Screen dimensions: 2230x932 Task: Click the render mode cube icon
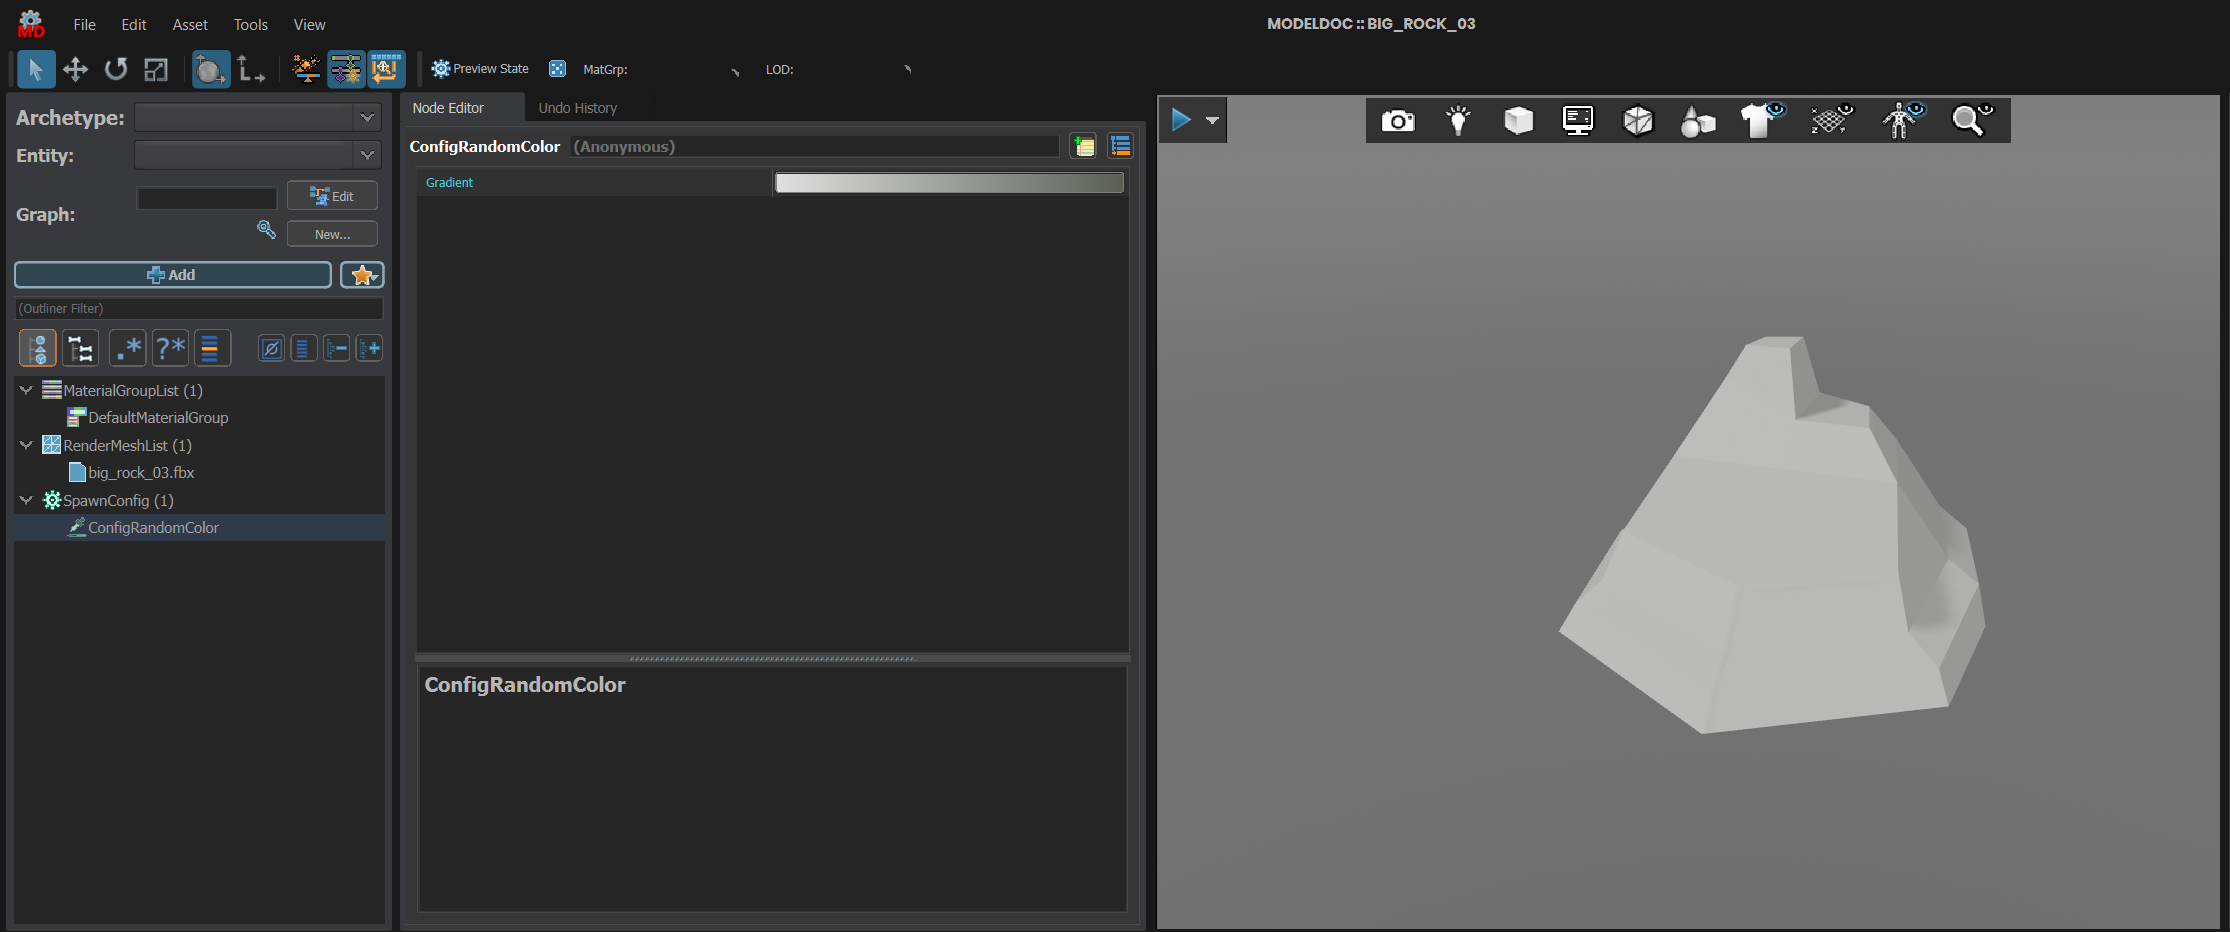coord(1518,120)
